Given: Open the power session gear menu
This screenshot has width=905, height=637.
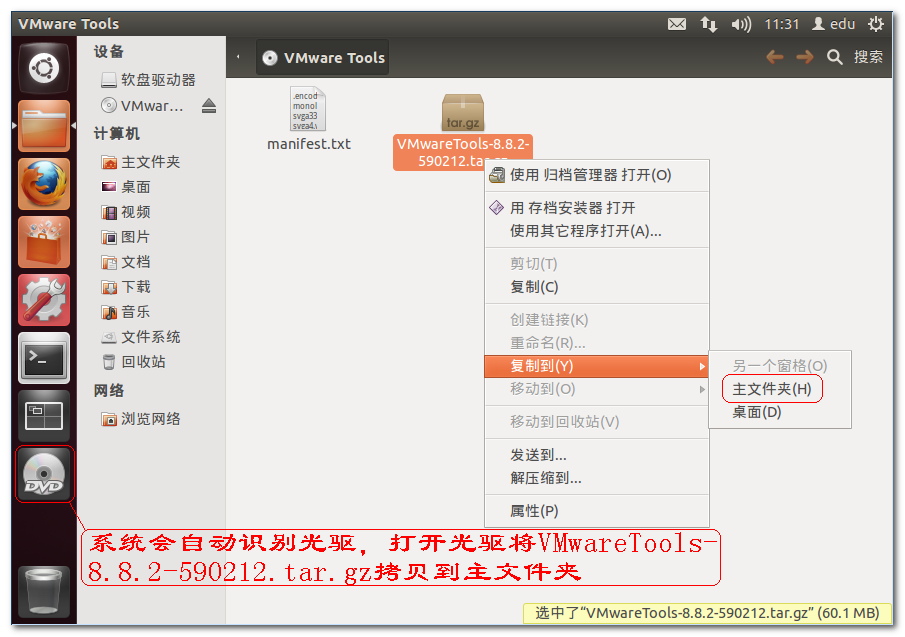Looking at the screenshot, I should [x=876, y=24].
